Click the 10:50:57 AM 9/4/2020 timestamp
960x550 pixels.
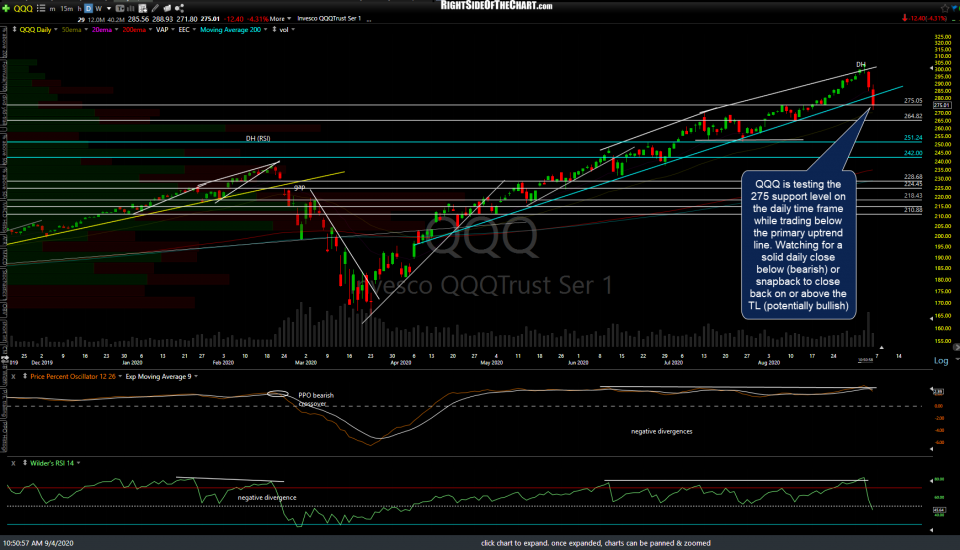click(x=38, y=543)
